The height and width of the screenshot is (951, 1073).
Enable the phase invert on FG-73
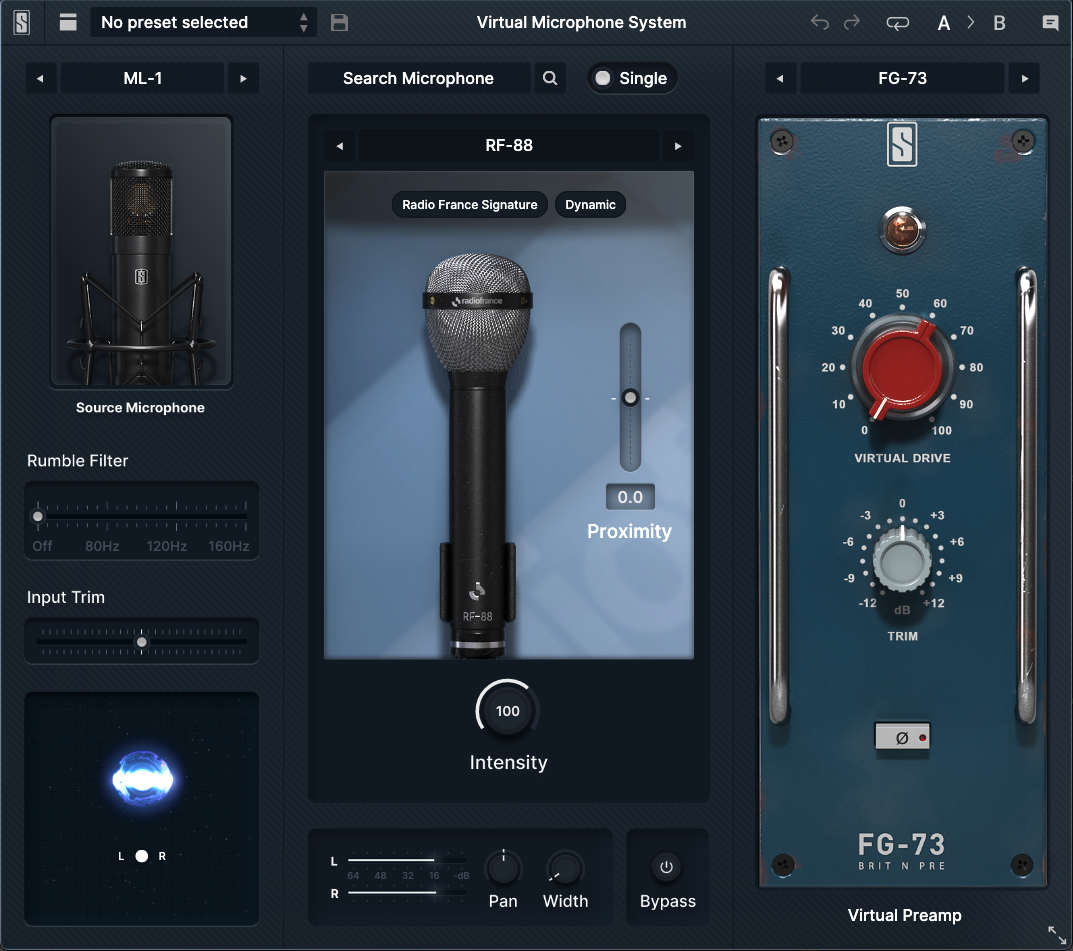[902, 737]
